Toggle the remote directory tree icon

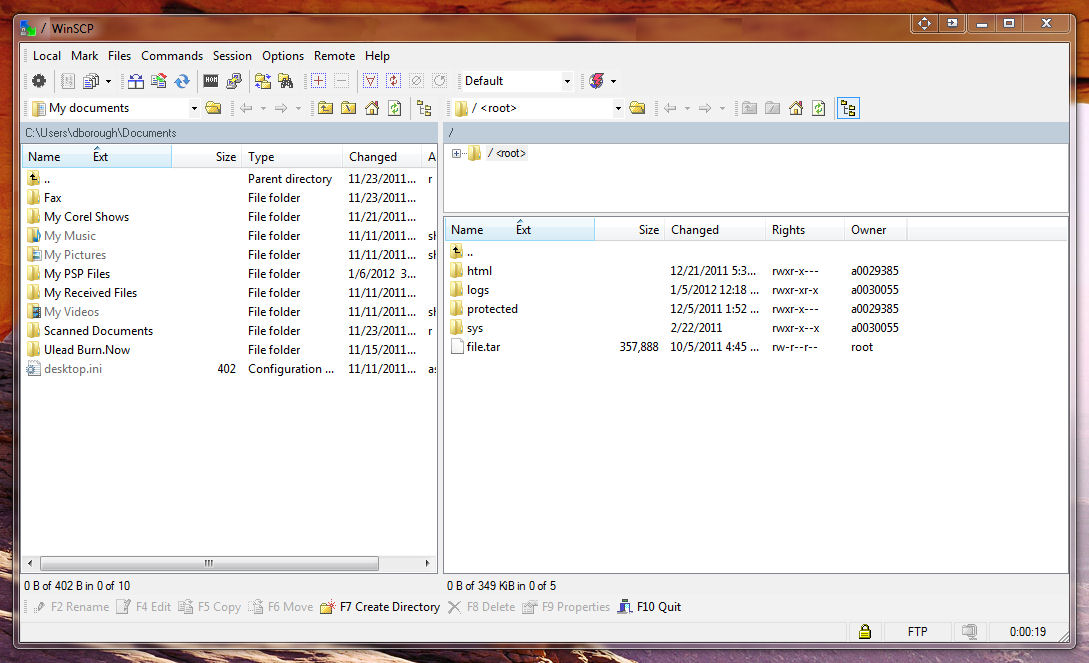(848, 108)
